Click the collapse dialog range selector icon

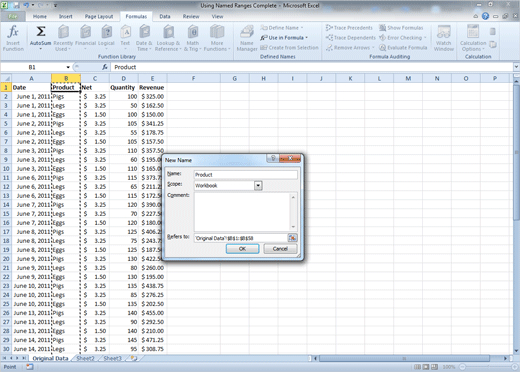click(292, 238)
